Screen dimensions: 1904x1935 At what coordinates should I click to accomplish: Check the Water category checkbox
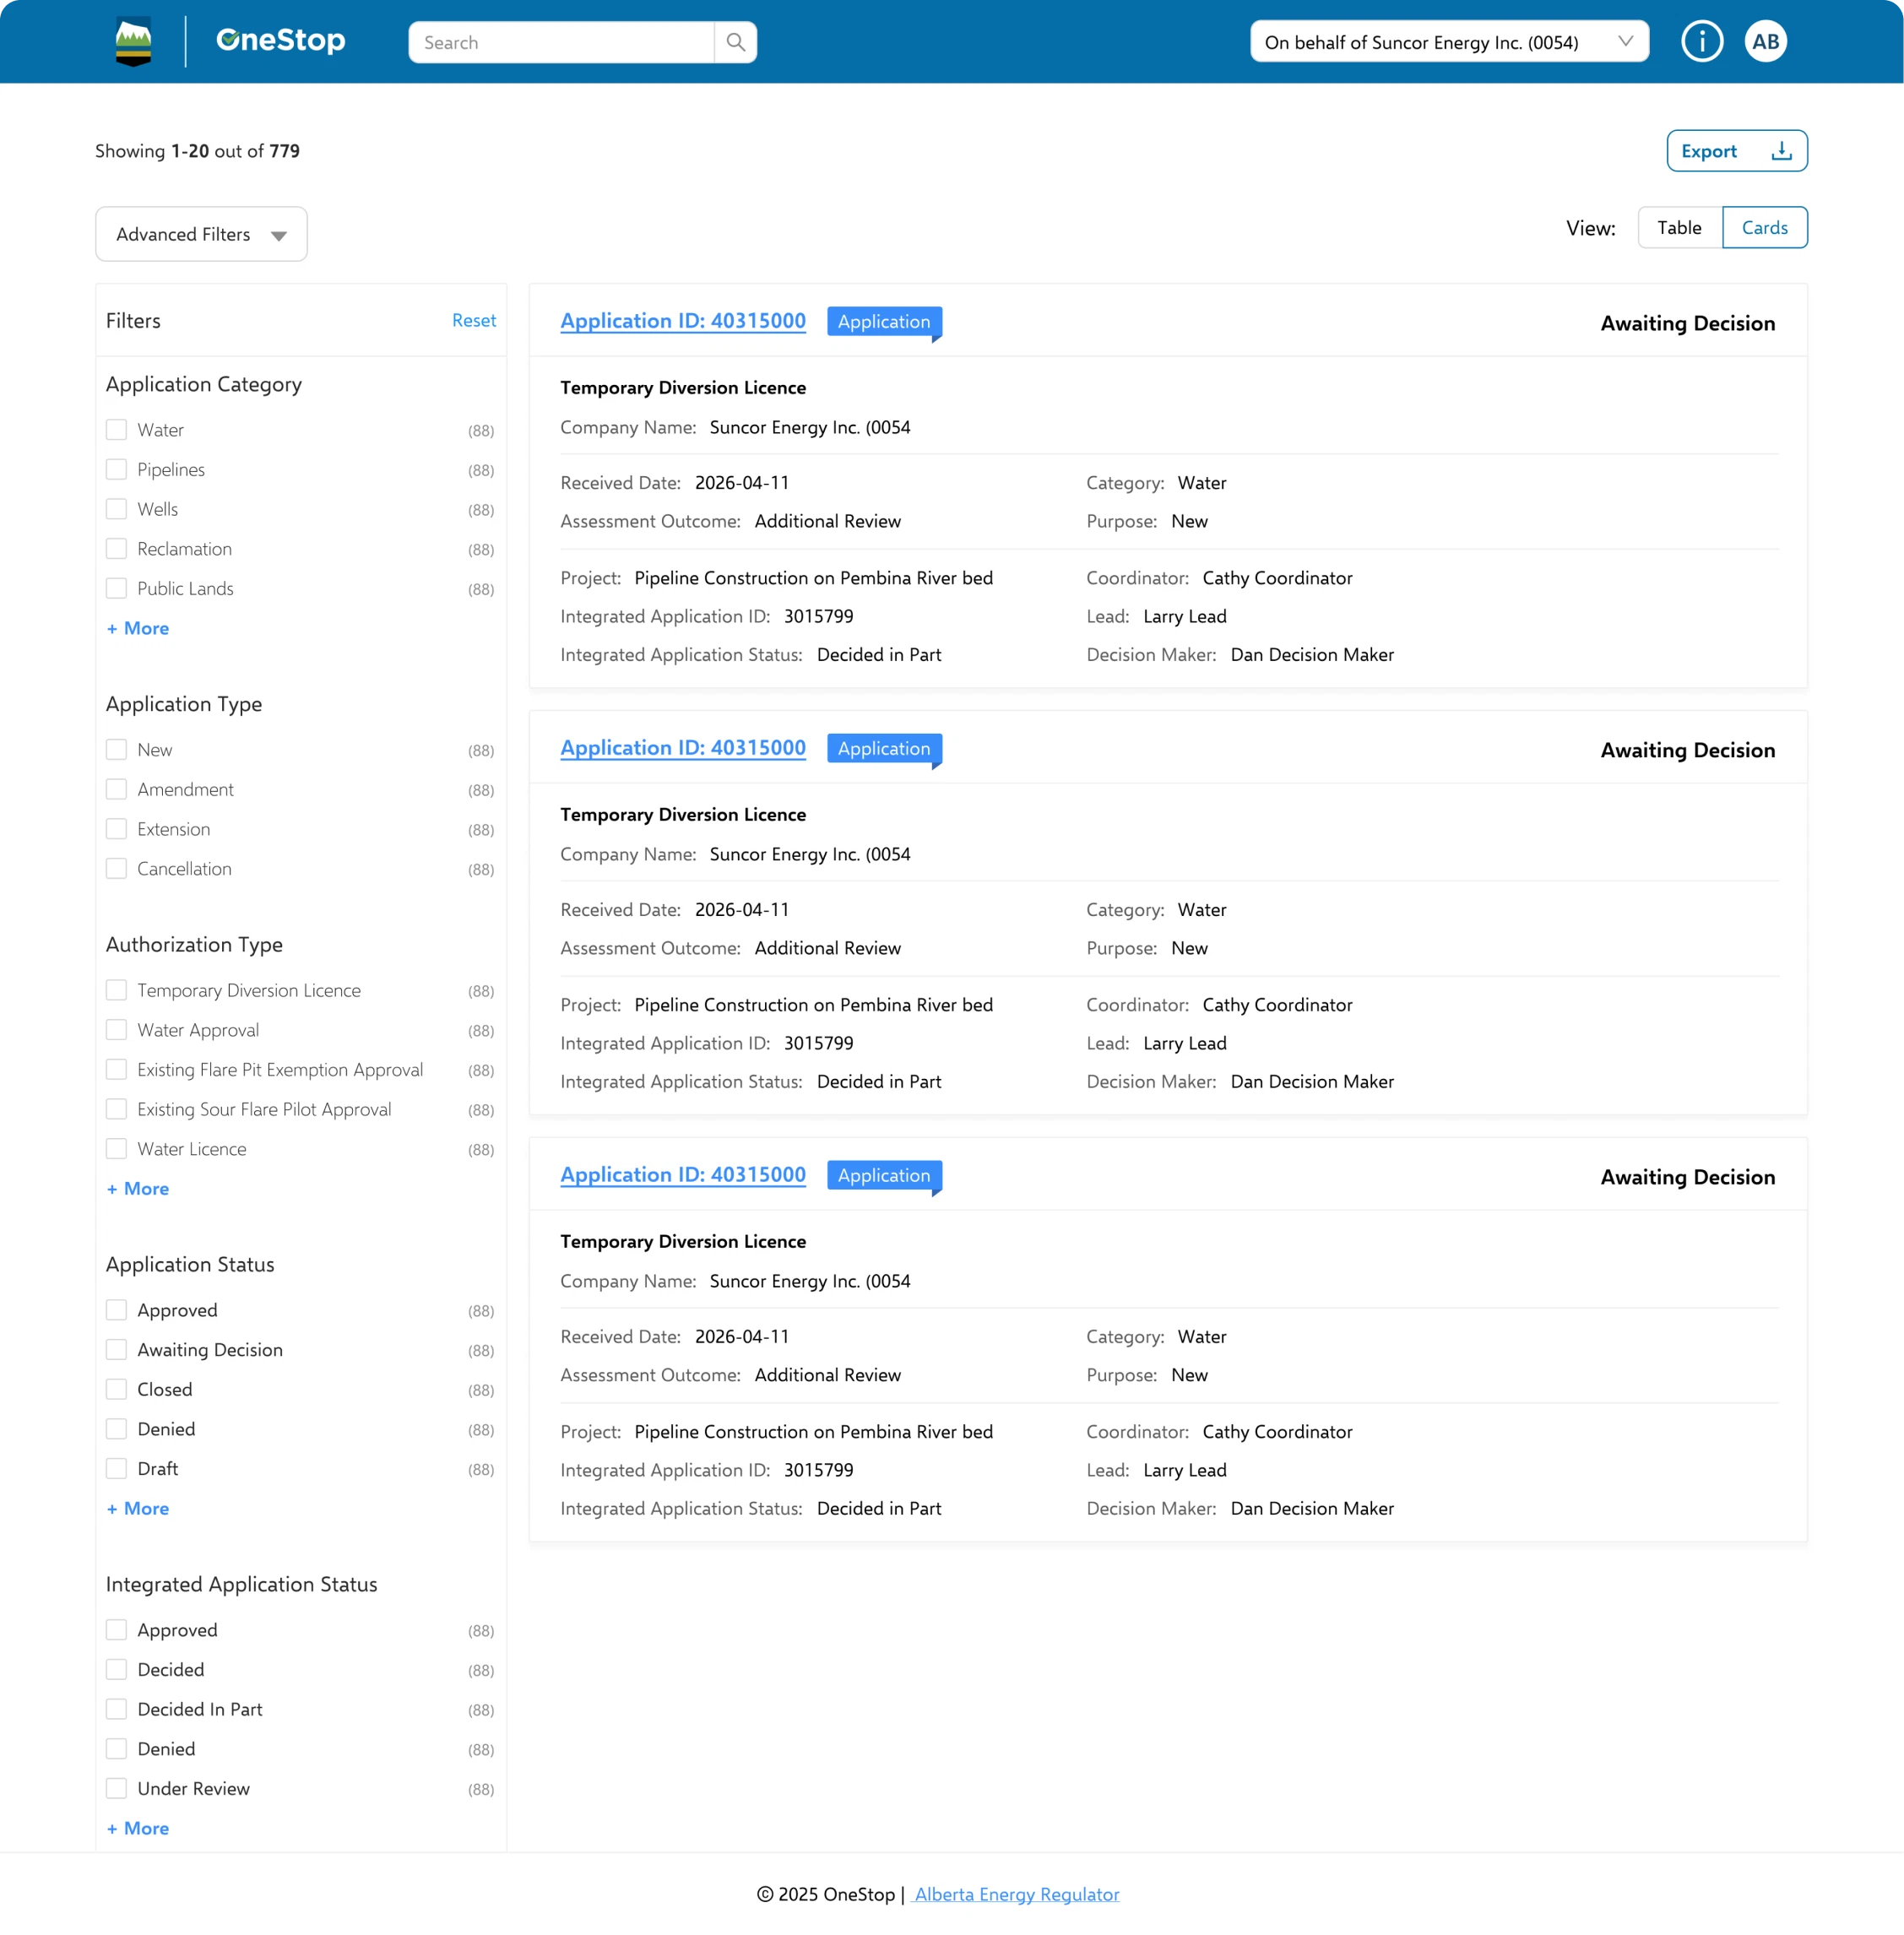(x=117, y=430)
